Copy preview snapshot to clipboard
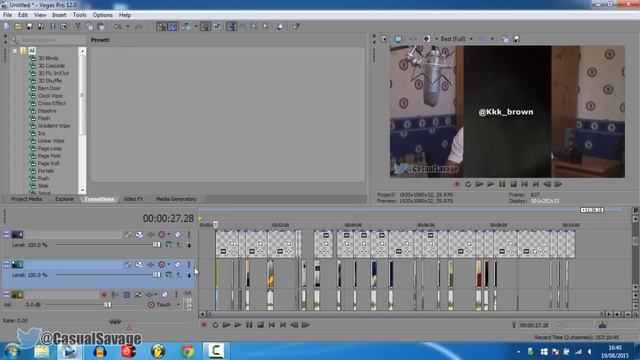 coord(505,39)
